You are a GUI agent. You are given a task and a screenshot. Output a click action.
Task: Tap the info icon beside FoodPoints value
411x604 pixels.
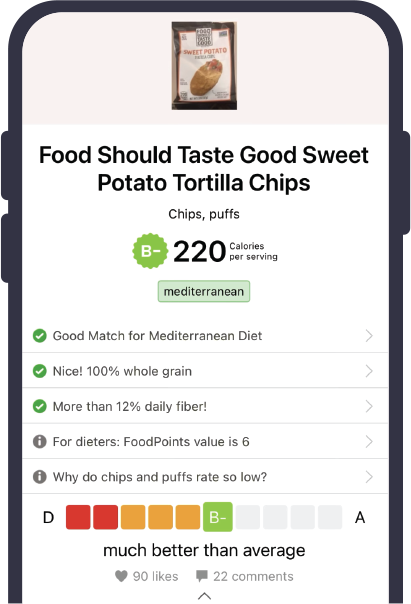[40, 441]
